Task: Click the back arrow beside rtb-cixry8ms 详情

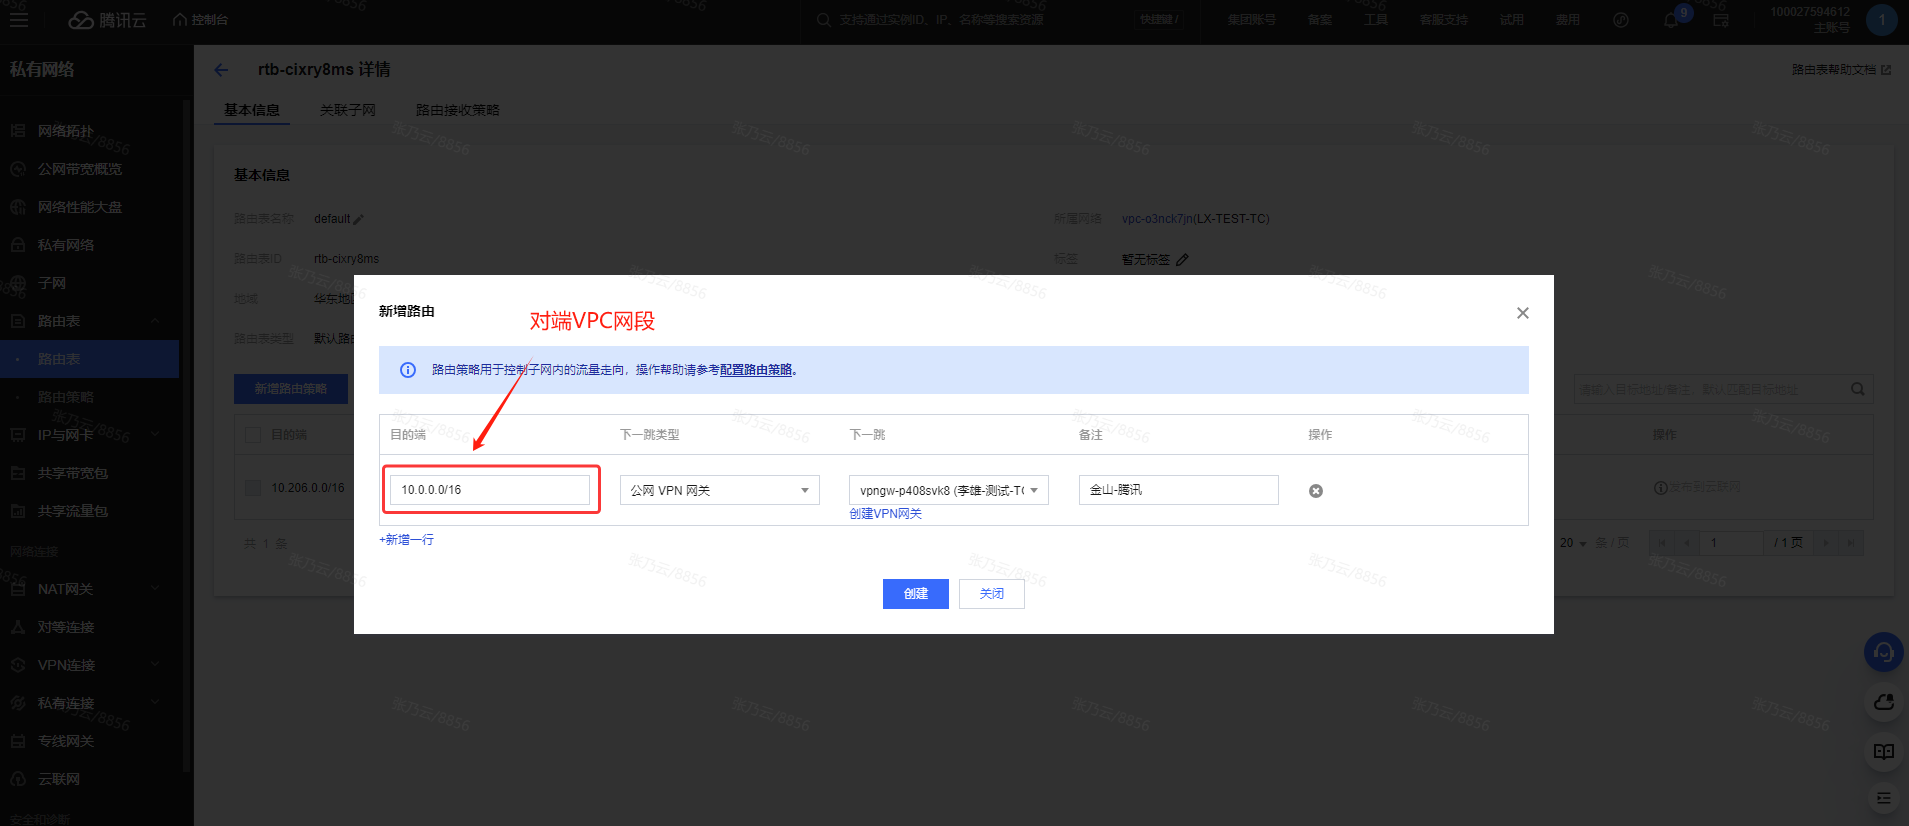Action: [222, 70]
